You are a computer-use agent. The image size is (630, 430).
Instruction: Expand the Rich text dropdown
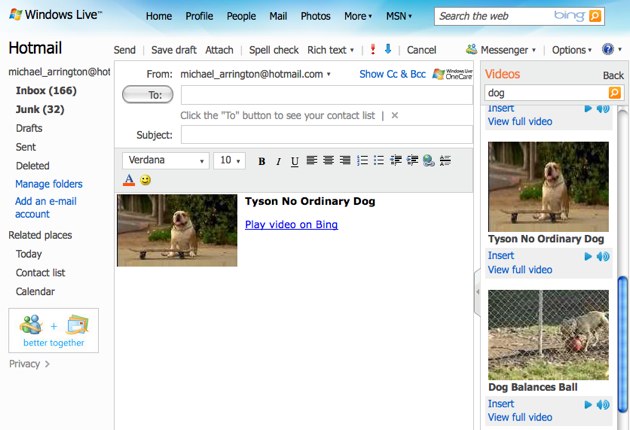coord(330,50)
